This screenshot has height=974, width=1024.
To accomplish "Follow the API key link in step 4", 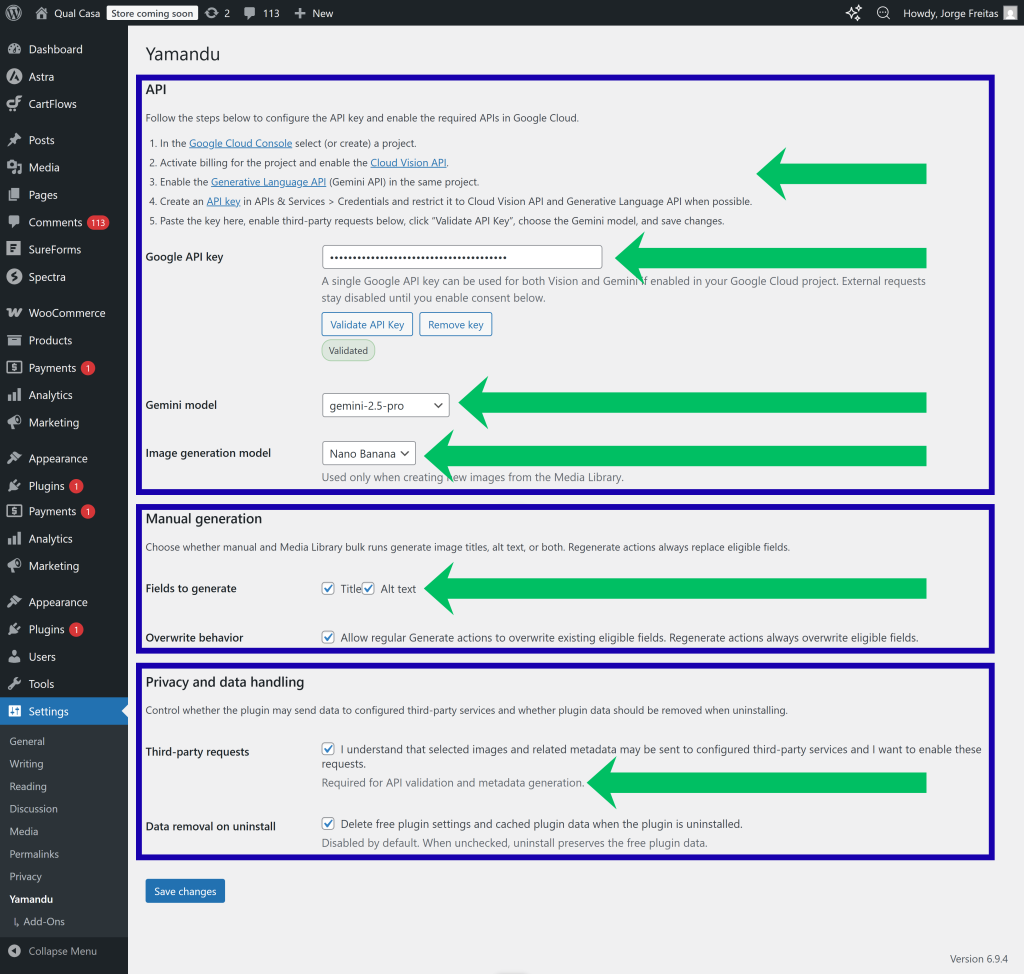I will coord(223,201).
